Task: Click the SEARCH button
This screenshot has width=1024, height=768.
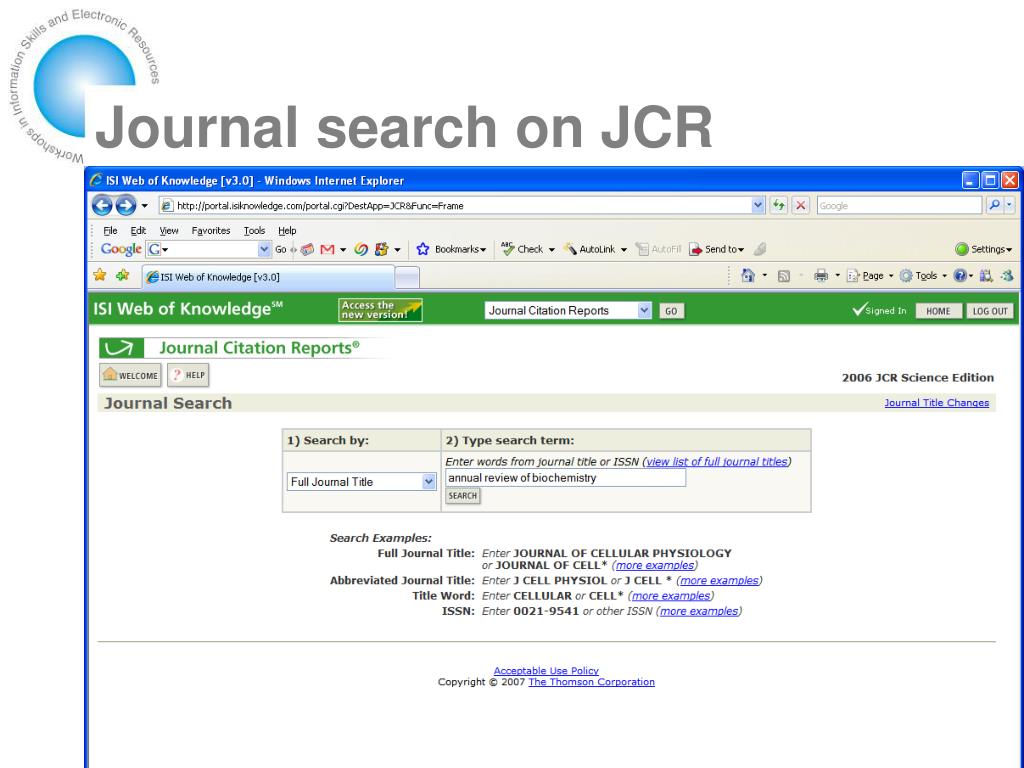Action: (x=462, y=496)
